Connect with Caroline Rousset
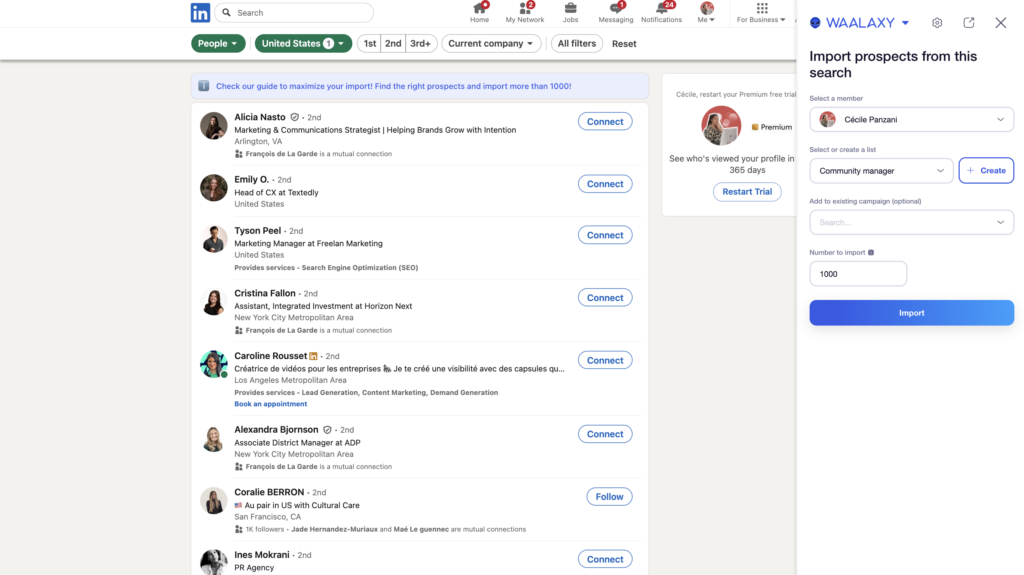 (x=605, y=360)
